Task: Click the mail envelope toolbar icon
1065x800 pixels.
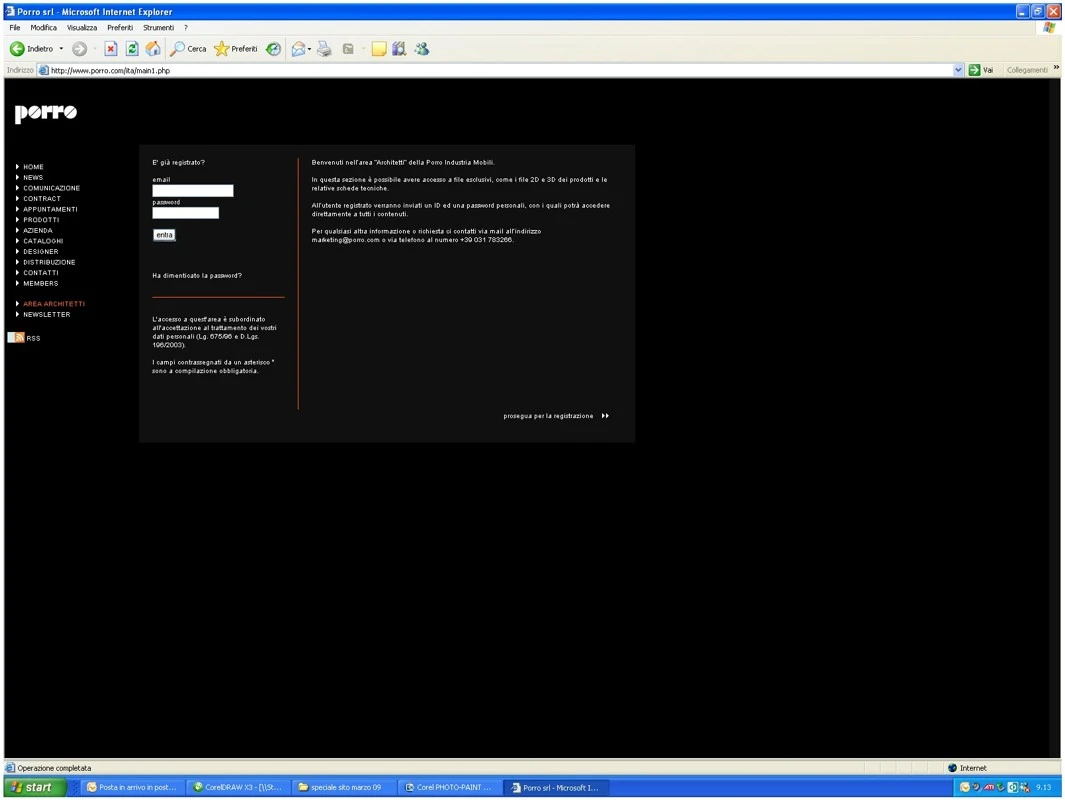Action: 298,49
